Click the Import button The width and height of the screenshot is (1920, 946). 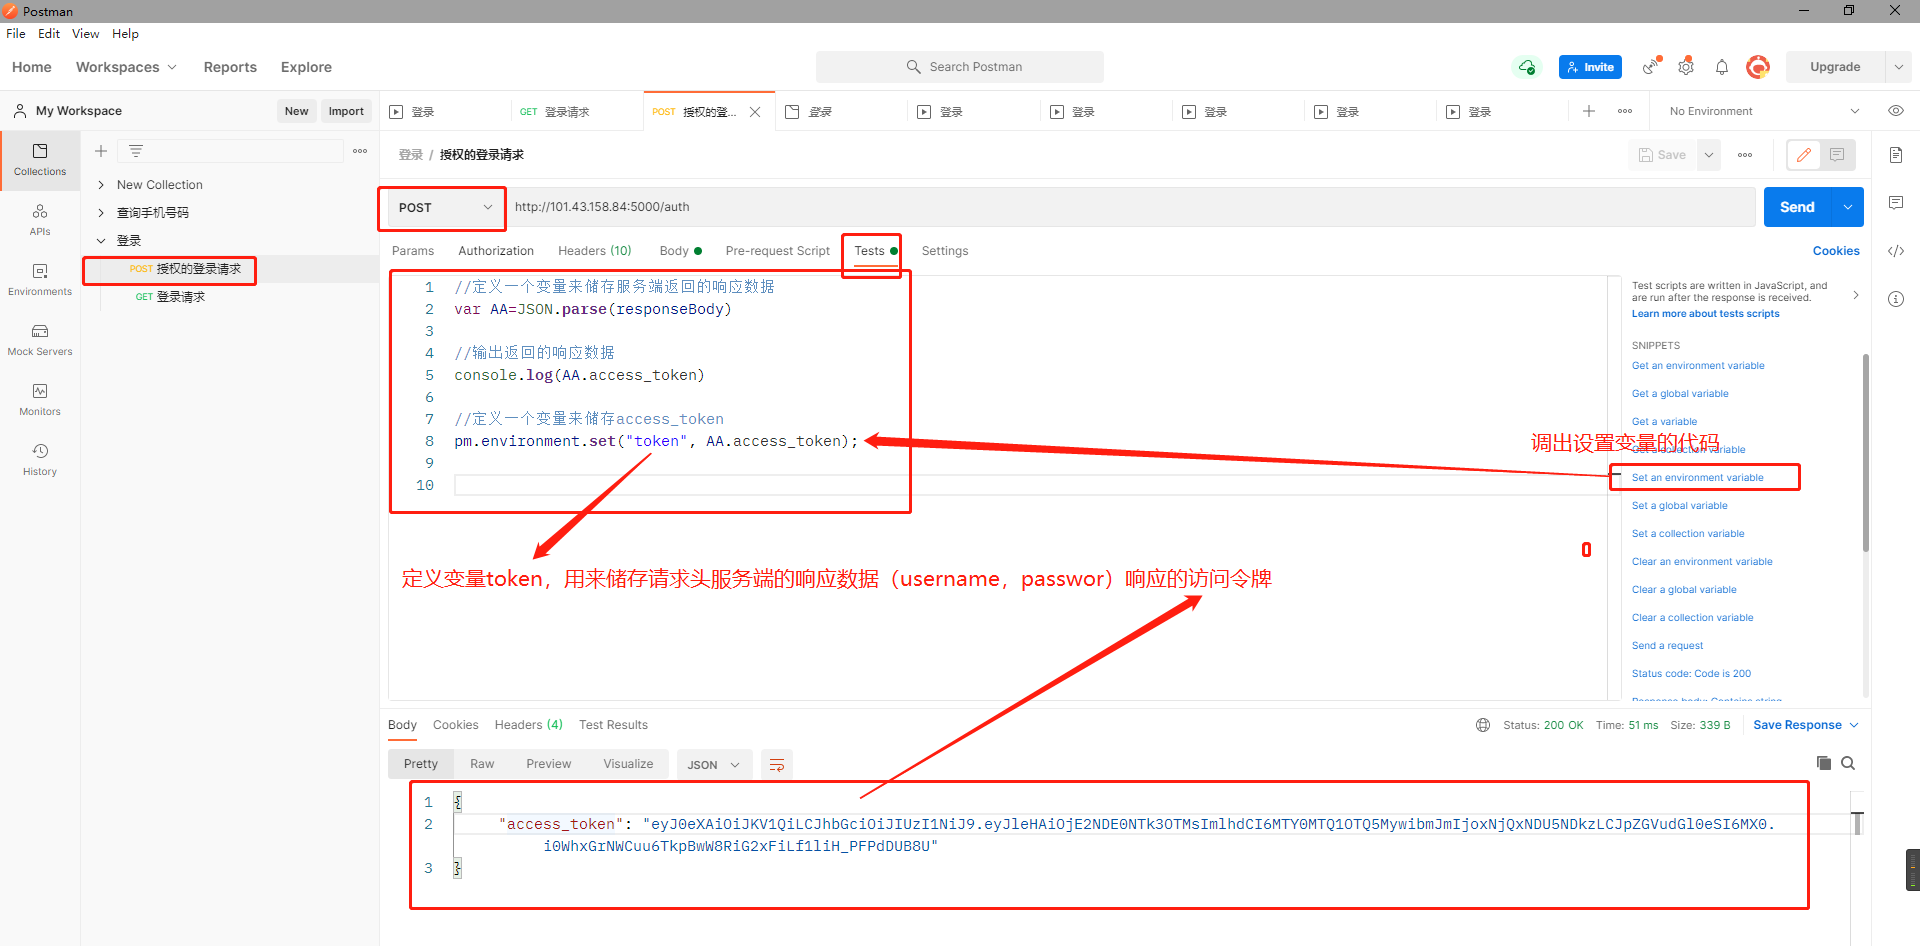[346, 111]
